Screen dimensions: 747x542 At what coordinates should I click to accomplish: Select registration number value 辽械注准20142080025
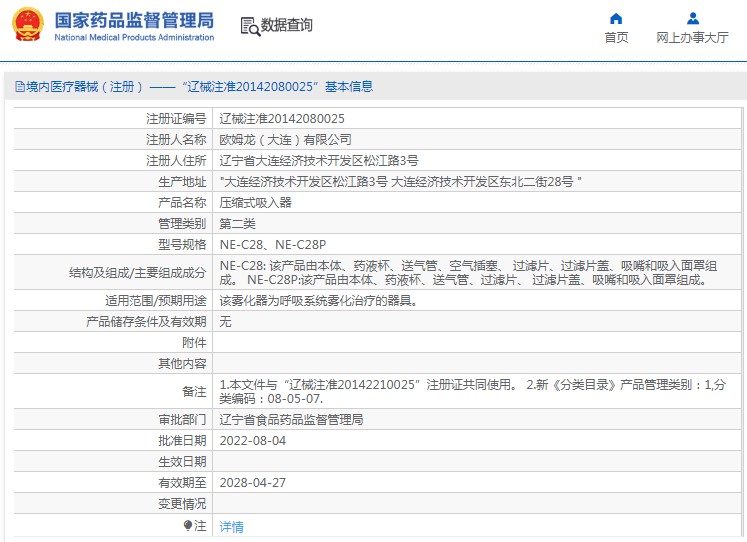pyautogui.click(x=282, y=119)
